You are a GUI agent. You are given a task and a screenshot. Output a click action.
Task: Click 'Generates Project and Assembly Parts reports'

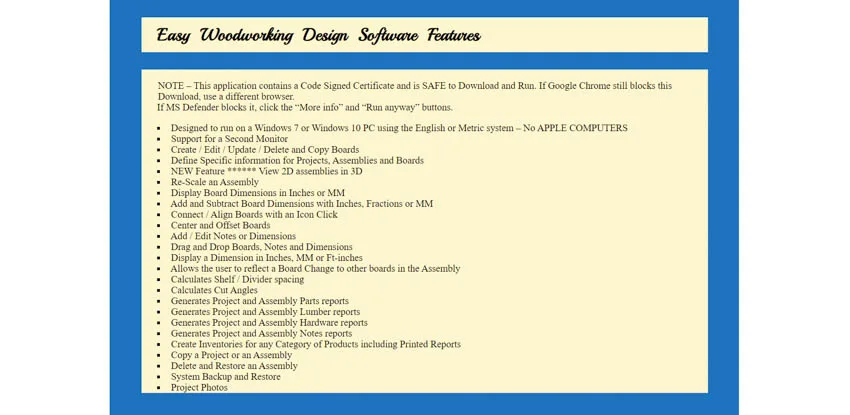pyautogui.click(x=260, y=301)
